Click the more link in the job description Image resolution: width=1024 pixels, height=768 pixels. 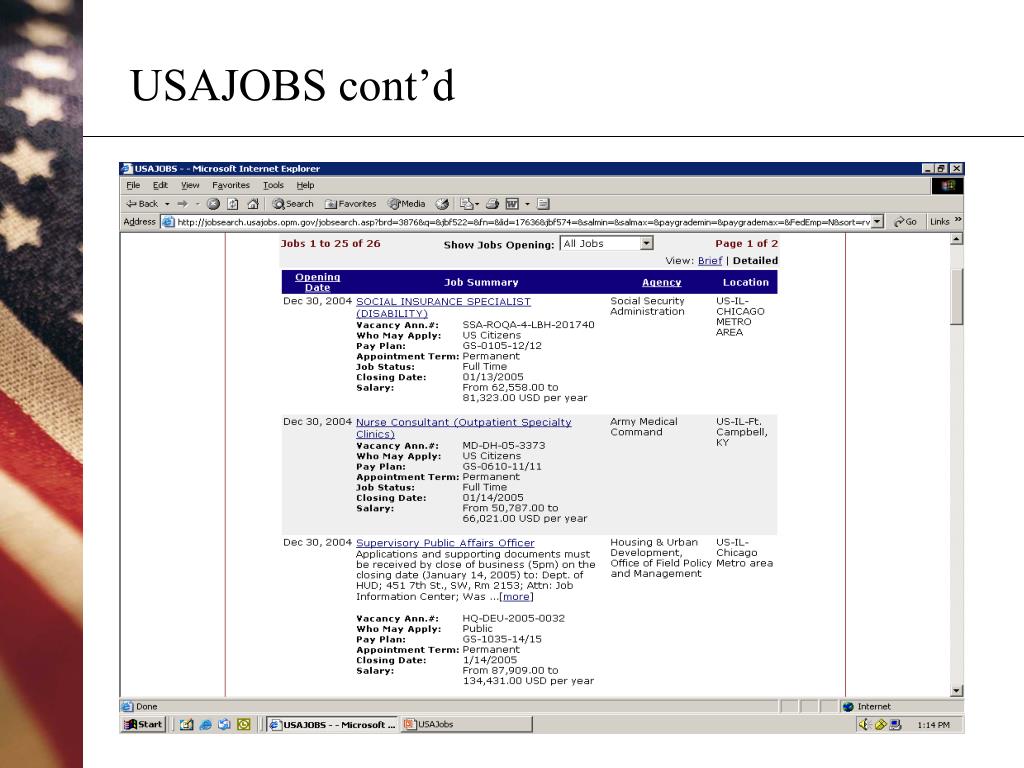(x=516, y=596)
